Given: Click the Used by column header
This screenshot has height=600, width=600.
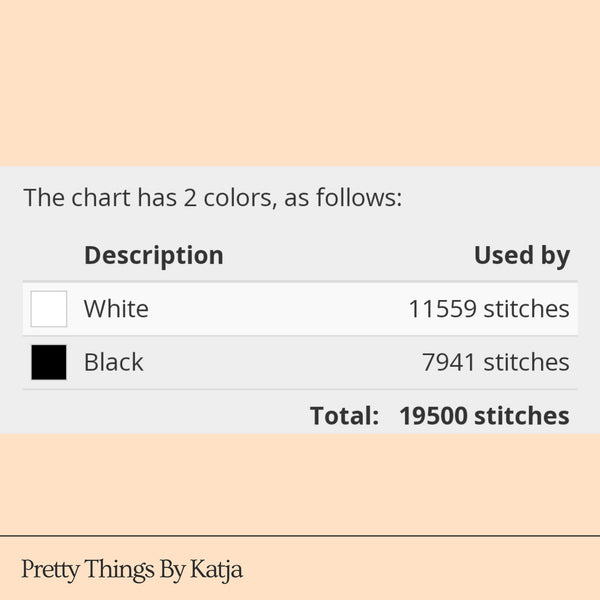Looking at the screenshot, I should (x=521, y=256).
